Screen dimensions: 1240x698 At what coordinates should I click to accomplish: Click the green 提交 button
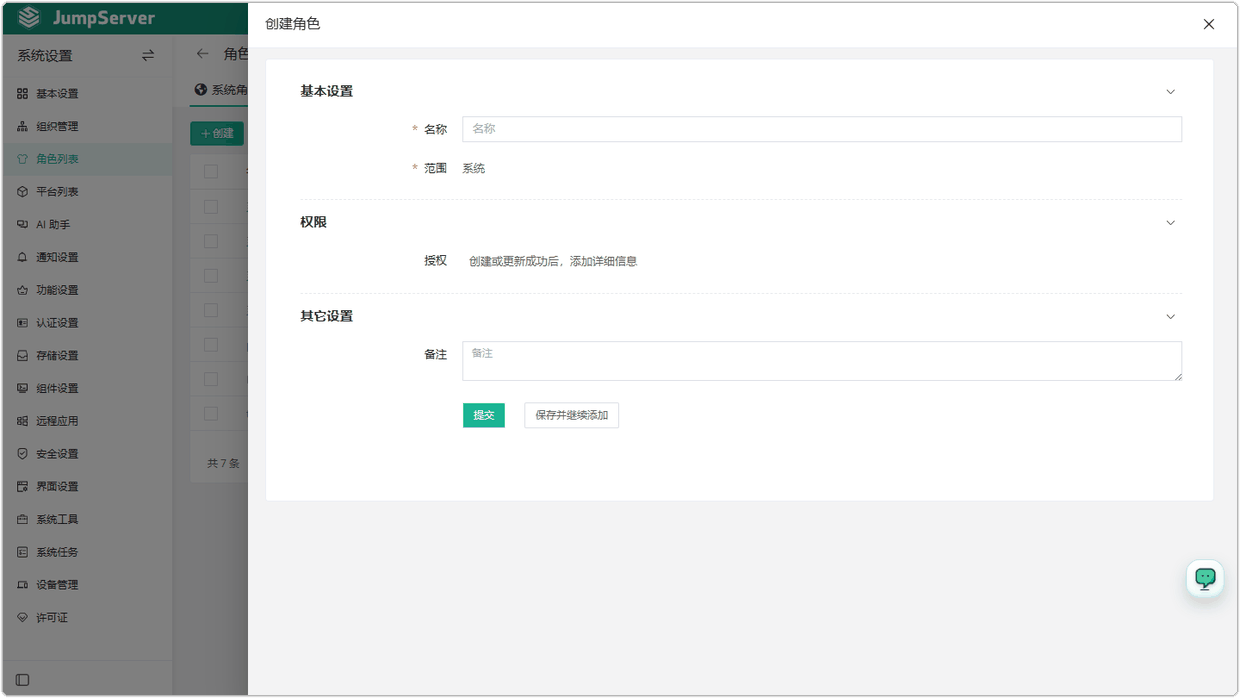(x=484, y=415)
